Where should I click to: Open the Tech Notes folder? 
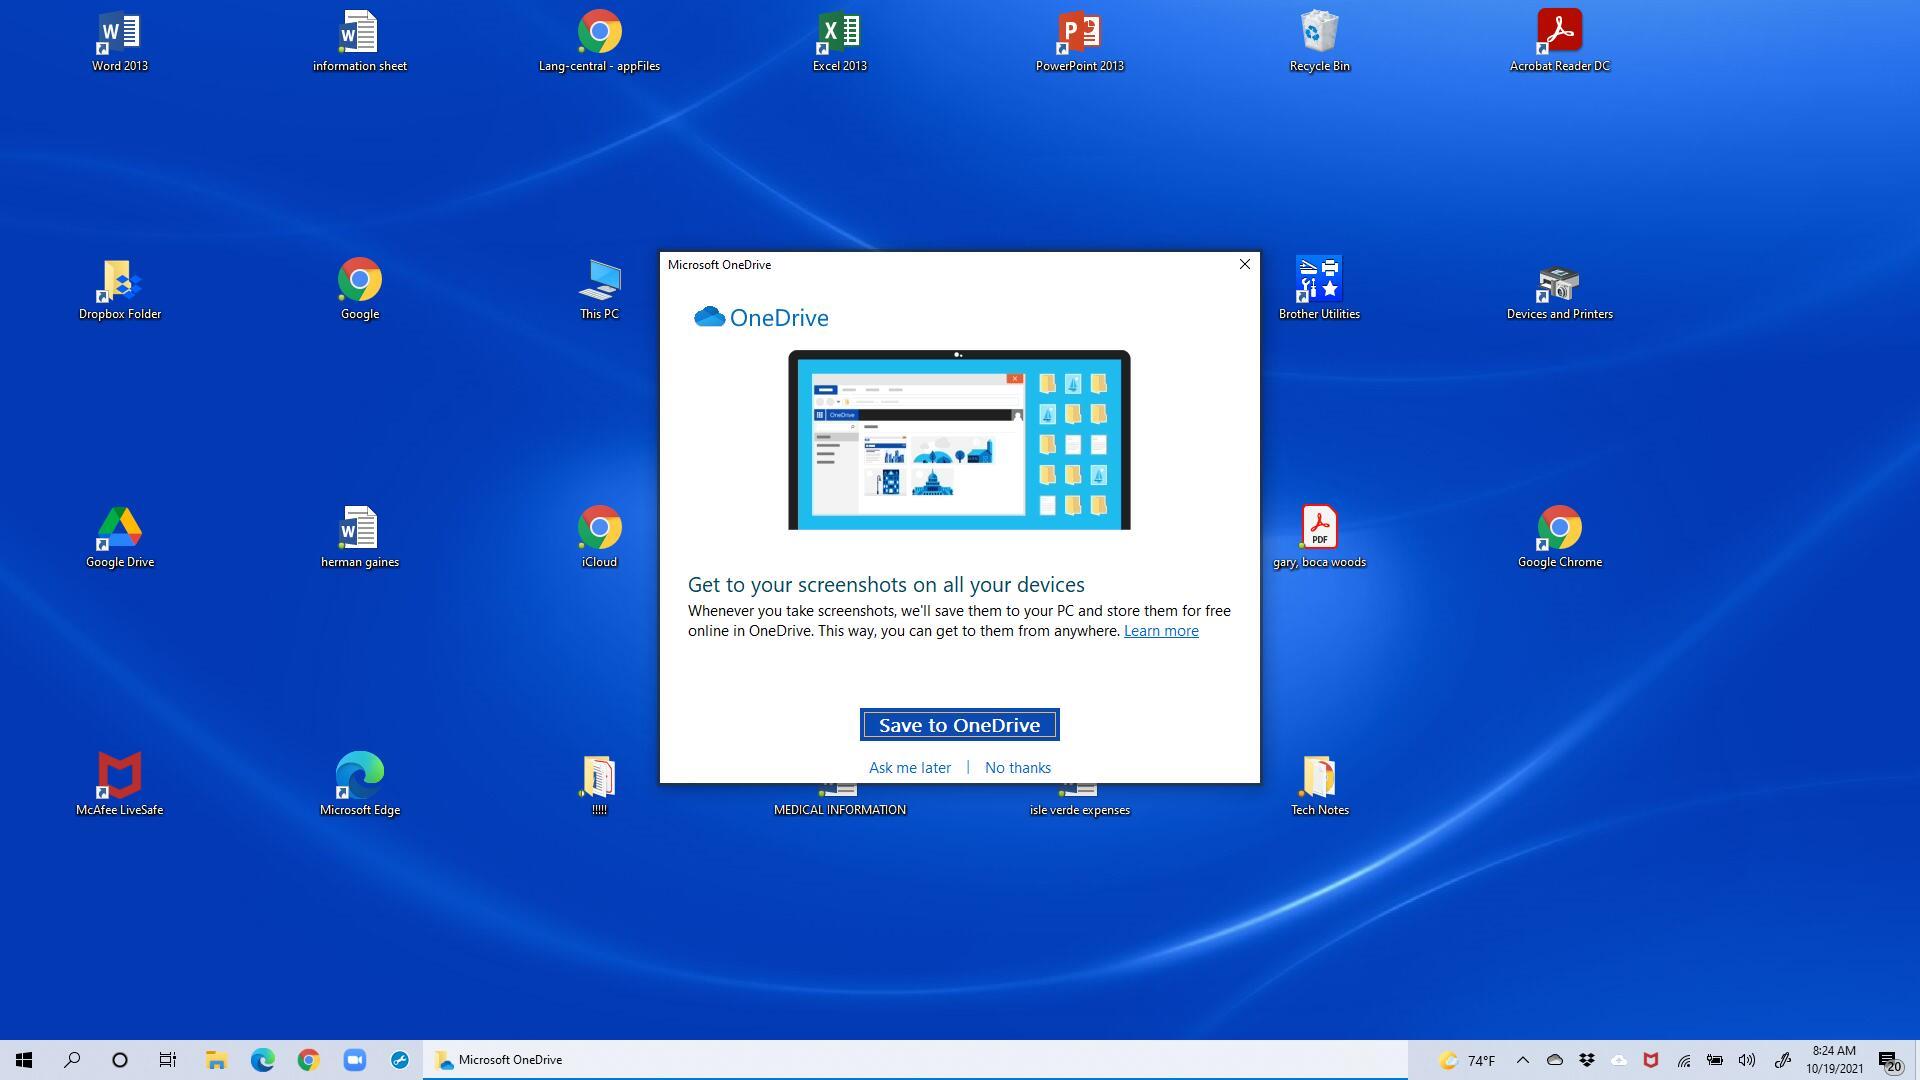(x=1319, y=785)
